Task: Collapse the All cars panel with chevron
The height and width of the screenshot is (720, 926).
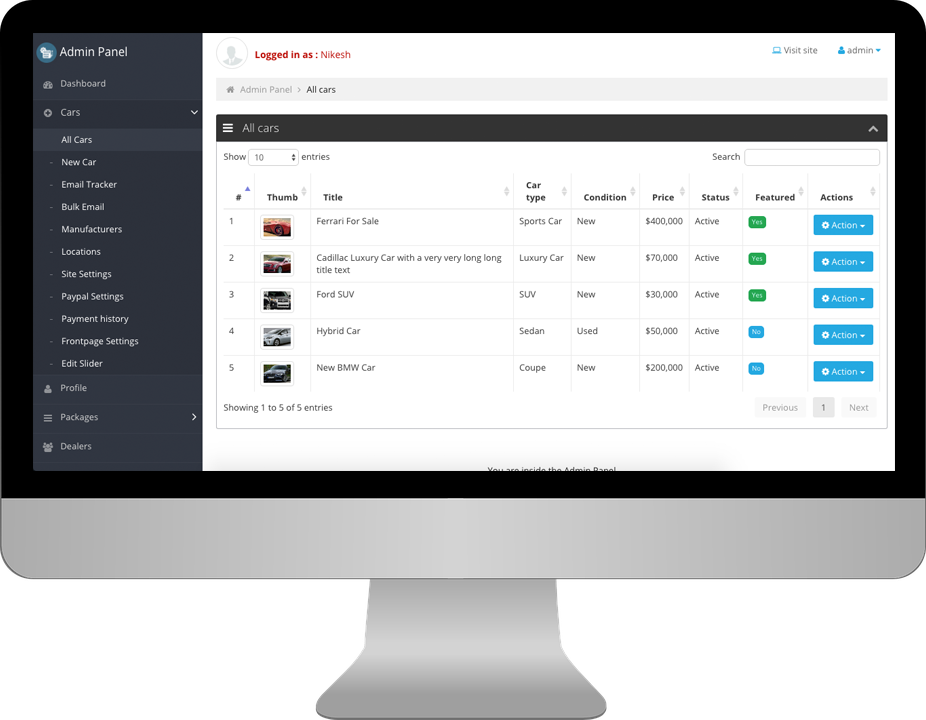Action: [873, 129]
